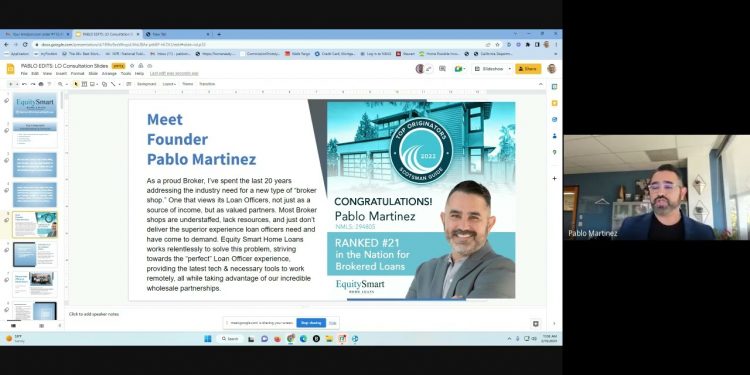Viewport: 750px width, 375px height.
Task: Open the zoom magnifier tool
Action: click(x=60, y=84)
